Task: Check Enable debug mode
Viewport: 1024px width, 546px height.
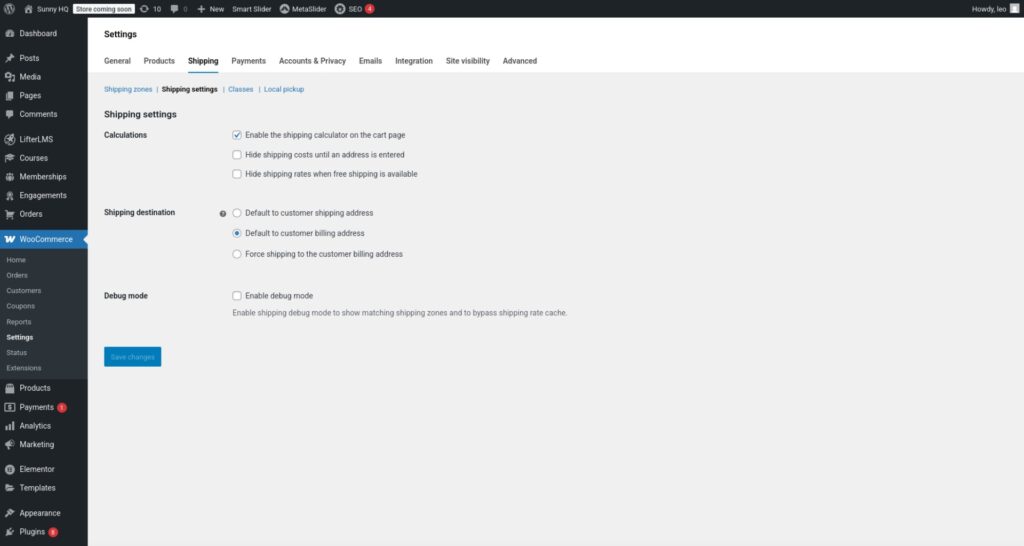Action: [x=237, y=296]
